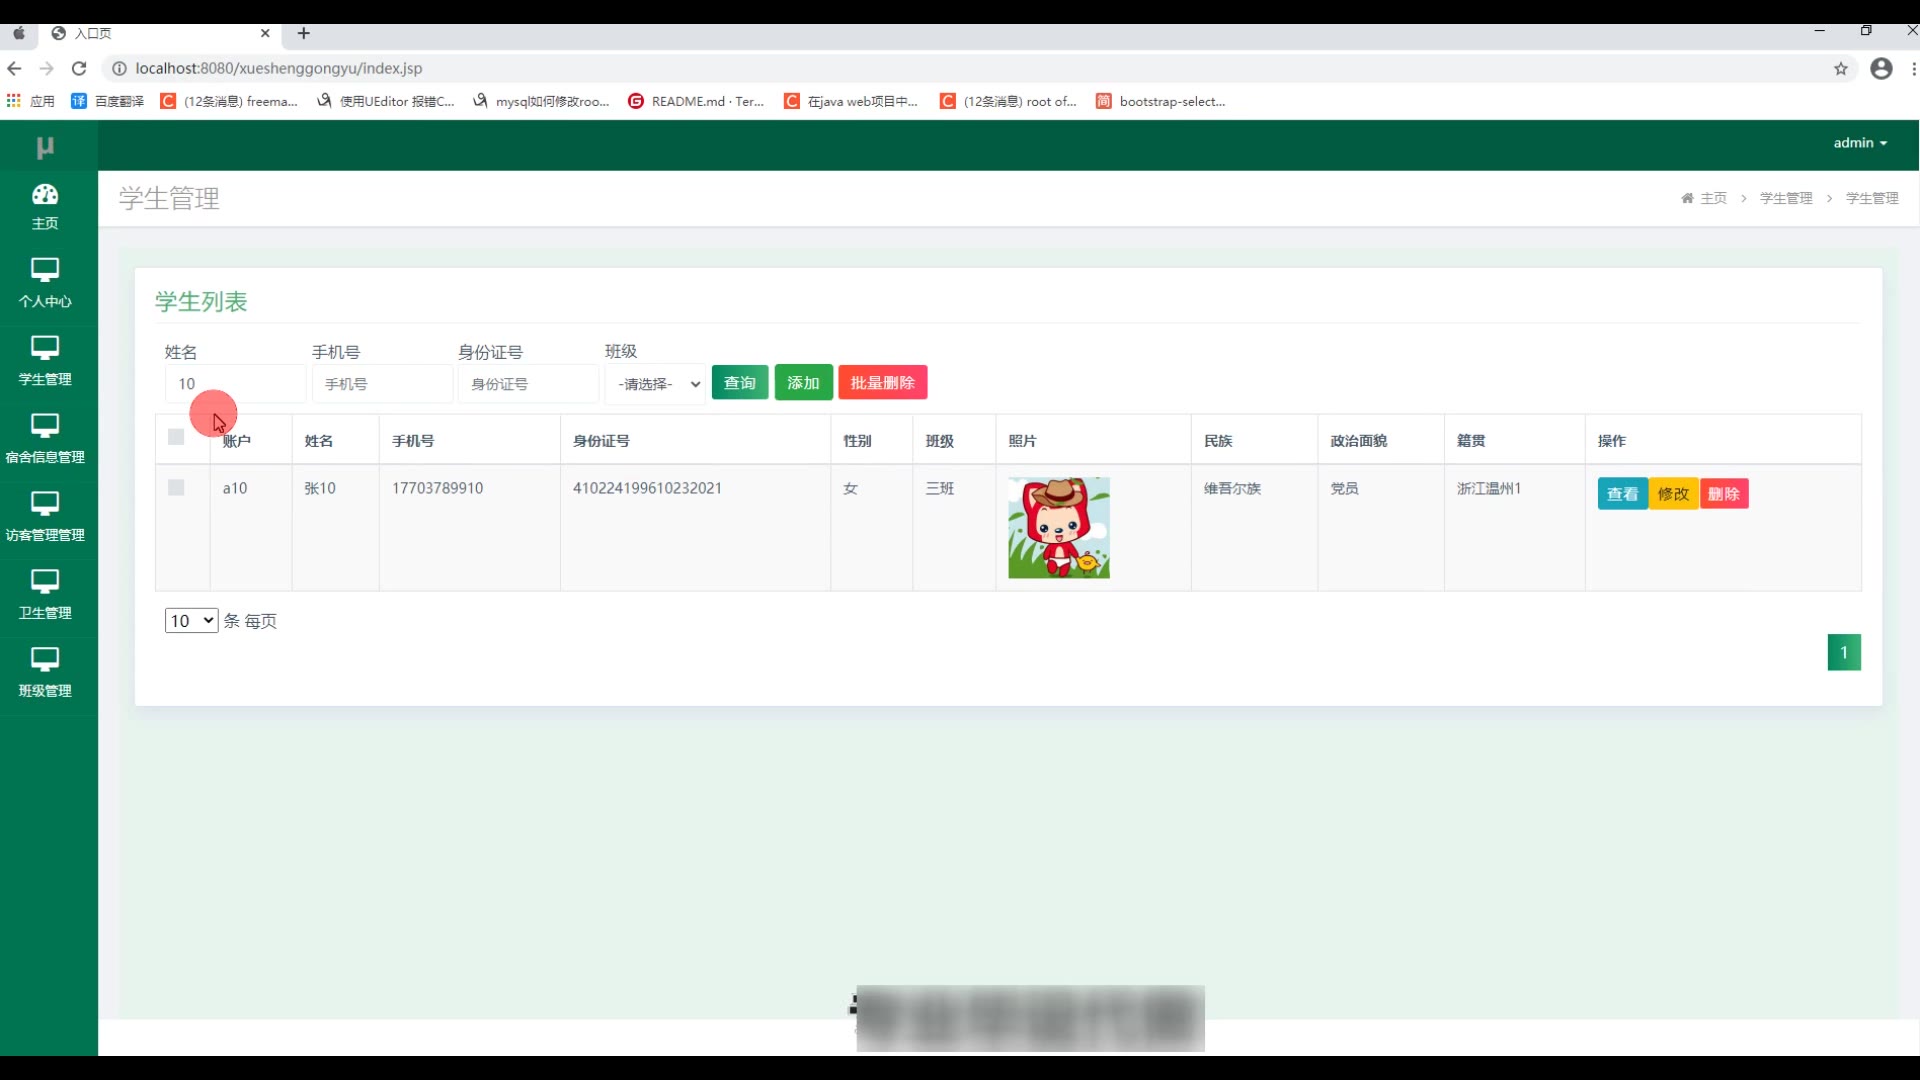
Task: Bookmark this page with star icon
Action: click(x=1840, y=68)
